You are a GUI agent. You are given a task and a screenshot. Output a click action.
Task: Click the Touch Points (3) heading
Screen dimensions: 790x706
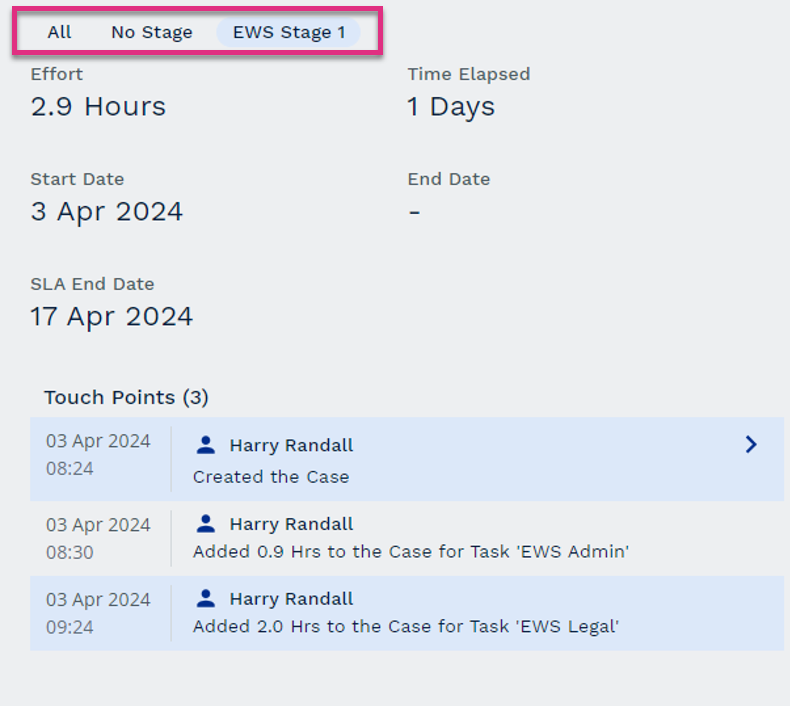click(x=126, y=397)
